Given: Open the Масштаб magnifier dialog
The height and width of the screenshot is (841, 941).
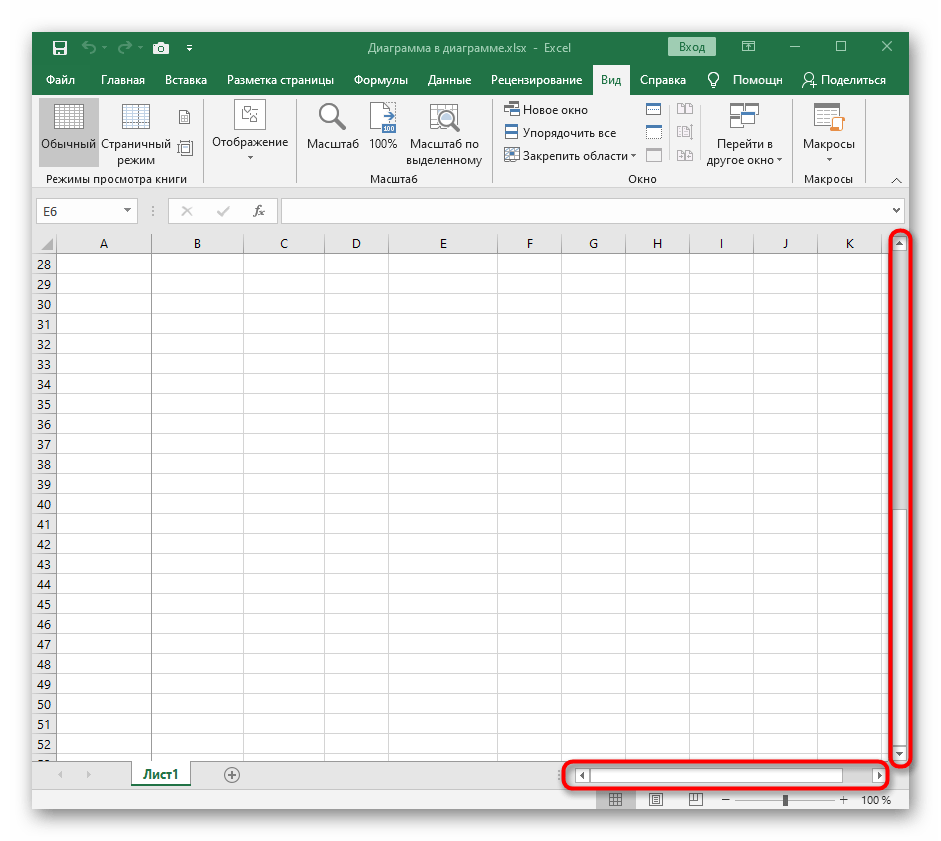Looking at the screenshot, I should [x=332, y=127].
